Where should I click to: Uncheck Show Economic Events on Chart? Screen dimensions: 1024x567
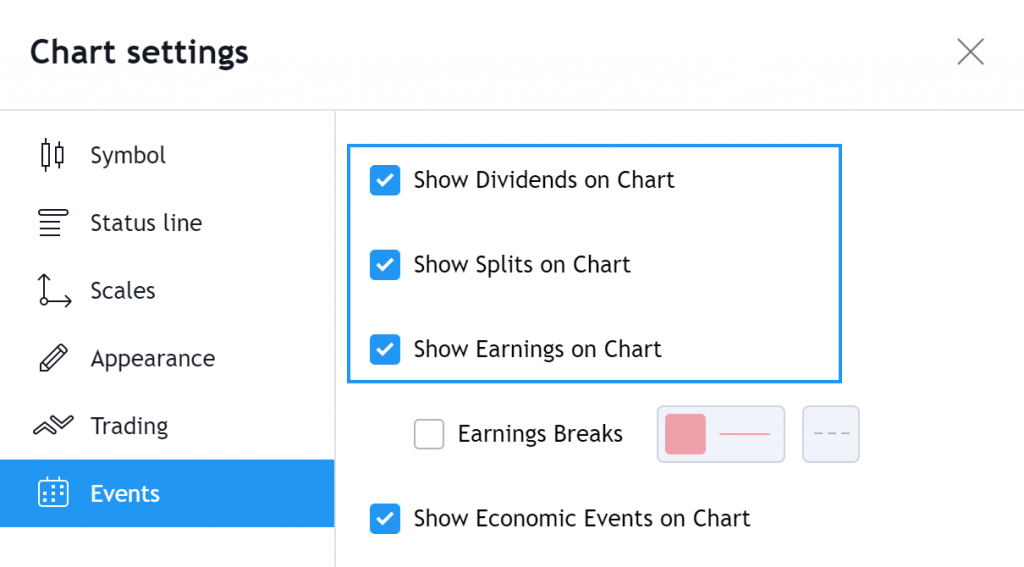pyautogui.click(x=385, y=519)
